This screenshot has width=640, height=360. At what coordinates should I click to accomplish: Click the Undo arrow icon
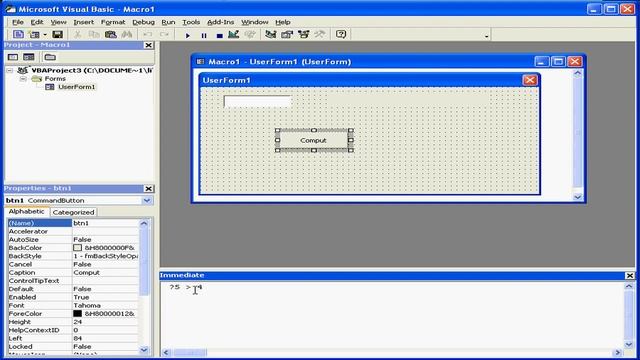[148, 35]
